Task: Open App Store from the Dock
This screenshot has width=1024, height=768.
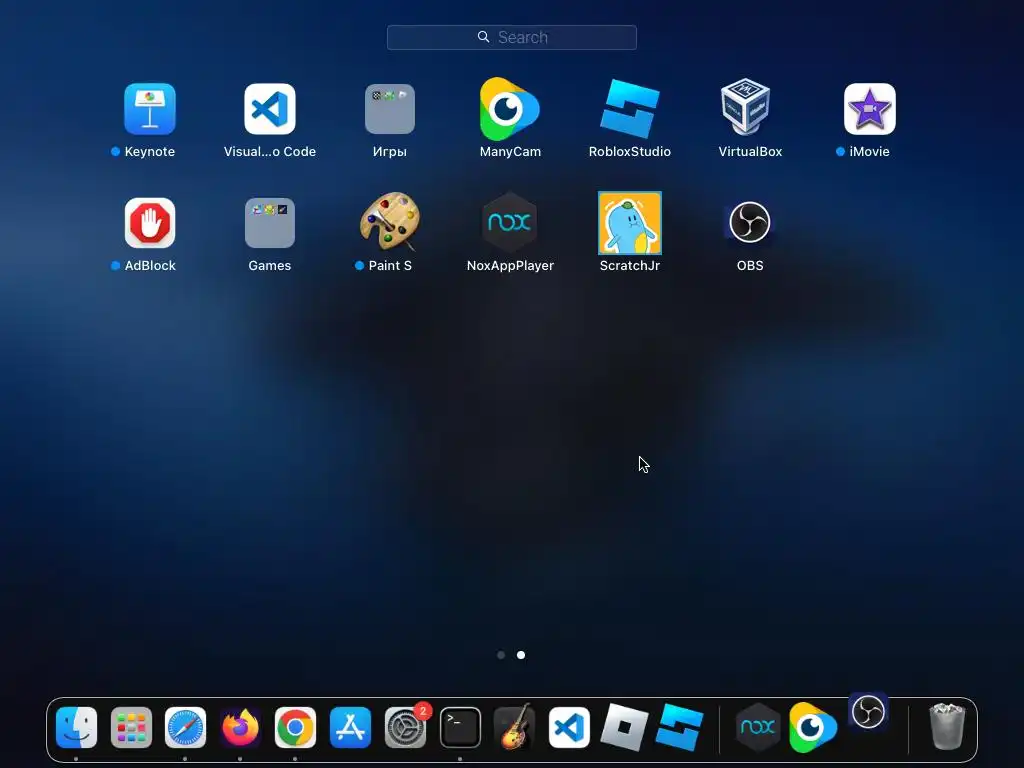Action: click(x=350, y=727)
